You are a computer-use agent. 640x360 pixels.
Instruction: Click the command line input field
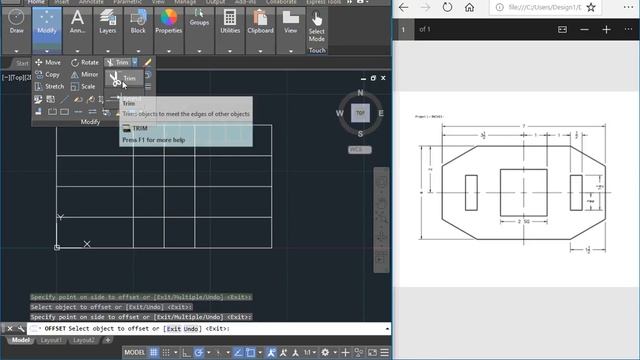(x=209, y=329)
